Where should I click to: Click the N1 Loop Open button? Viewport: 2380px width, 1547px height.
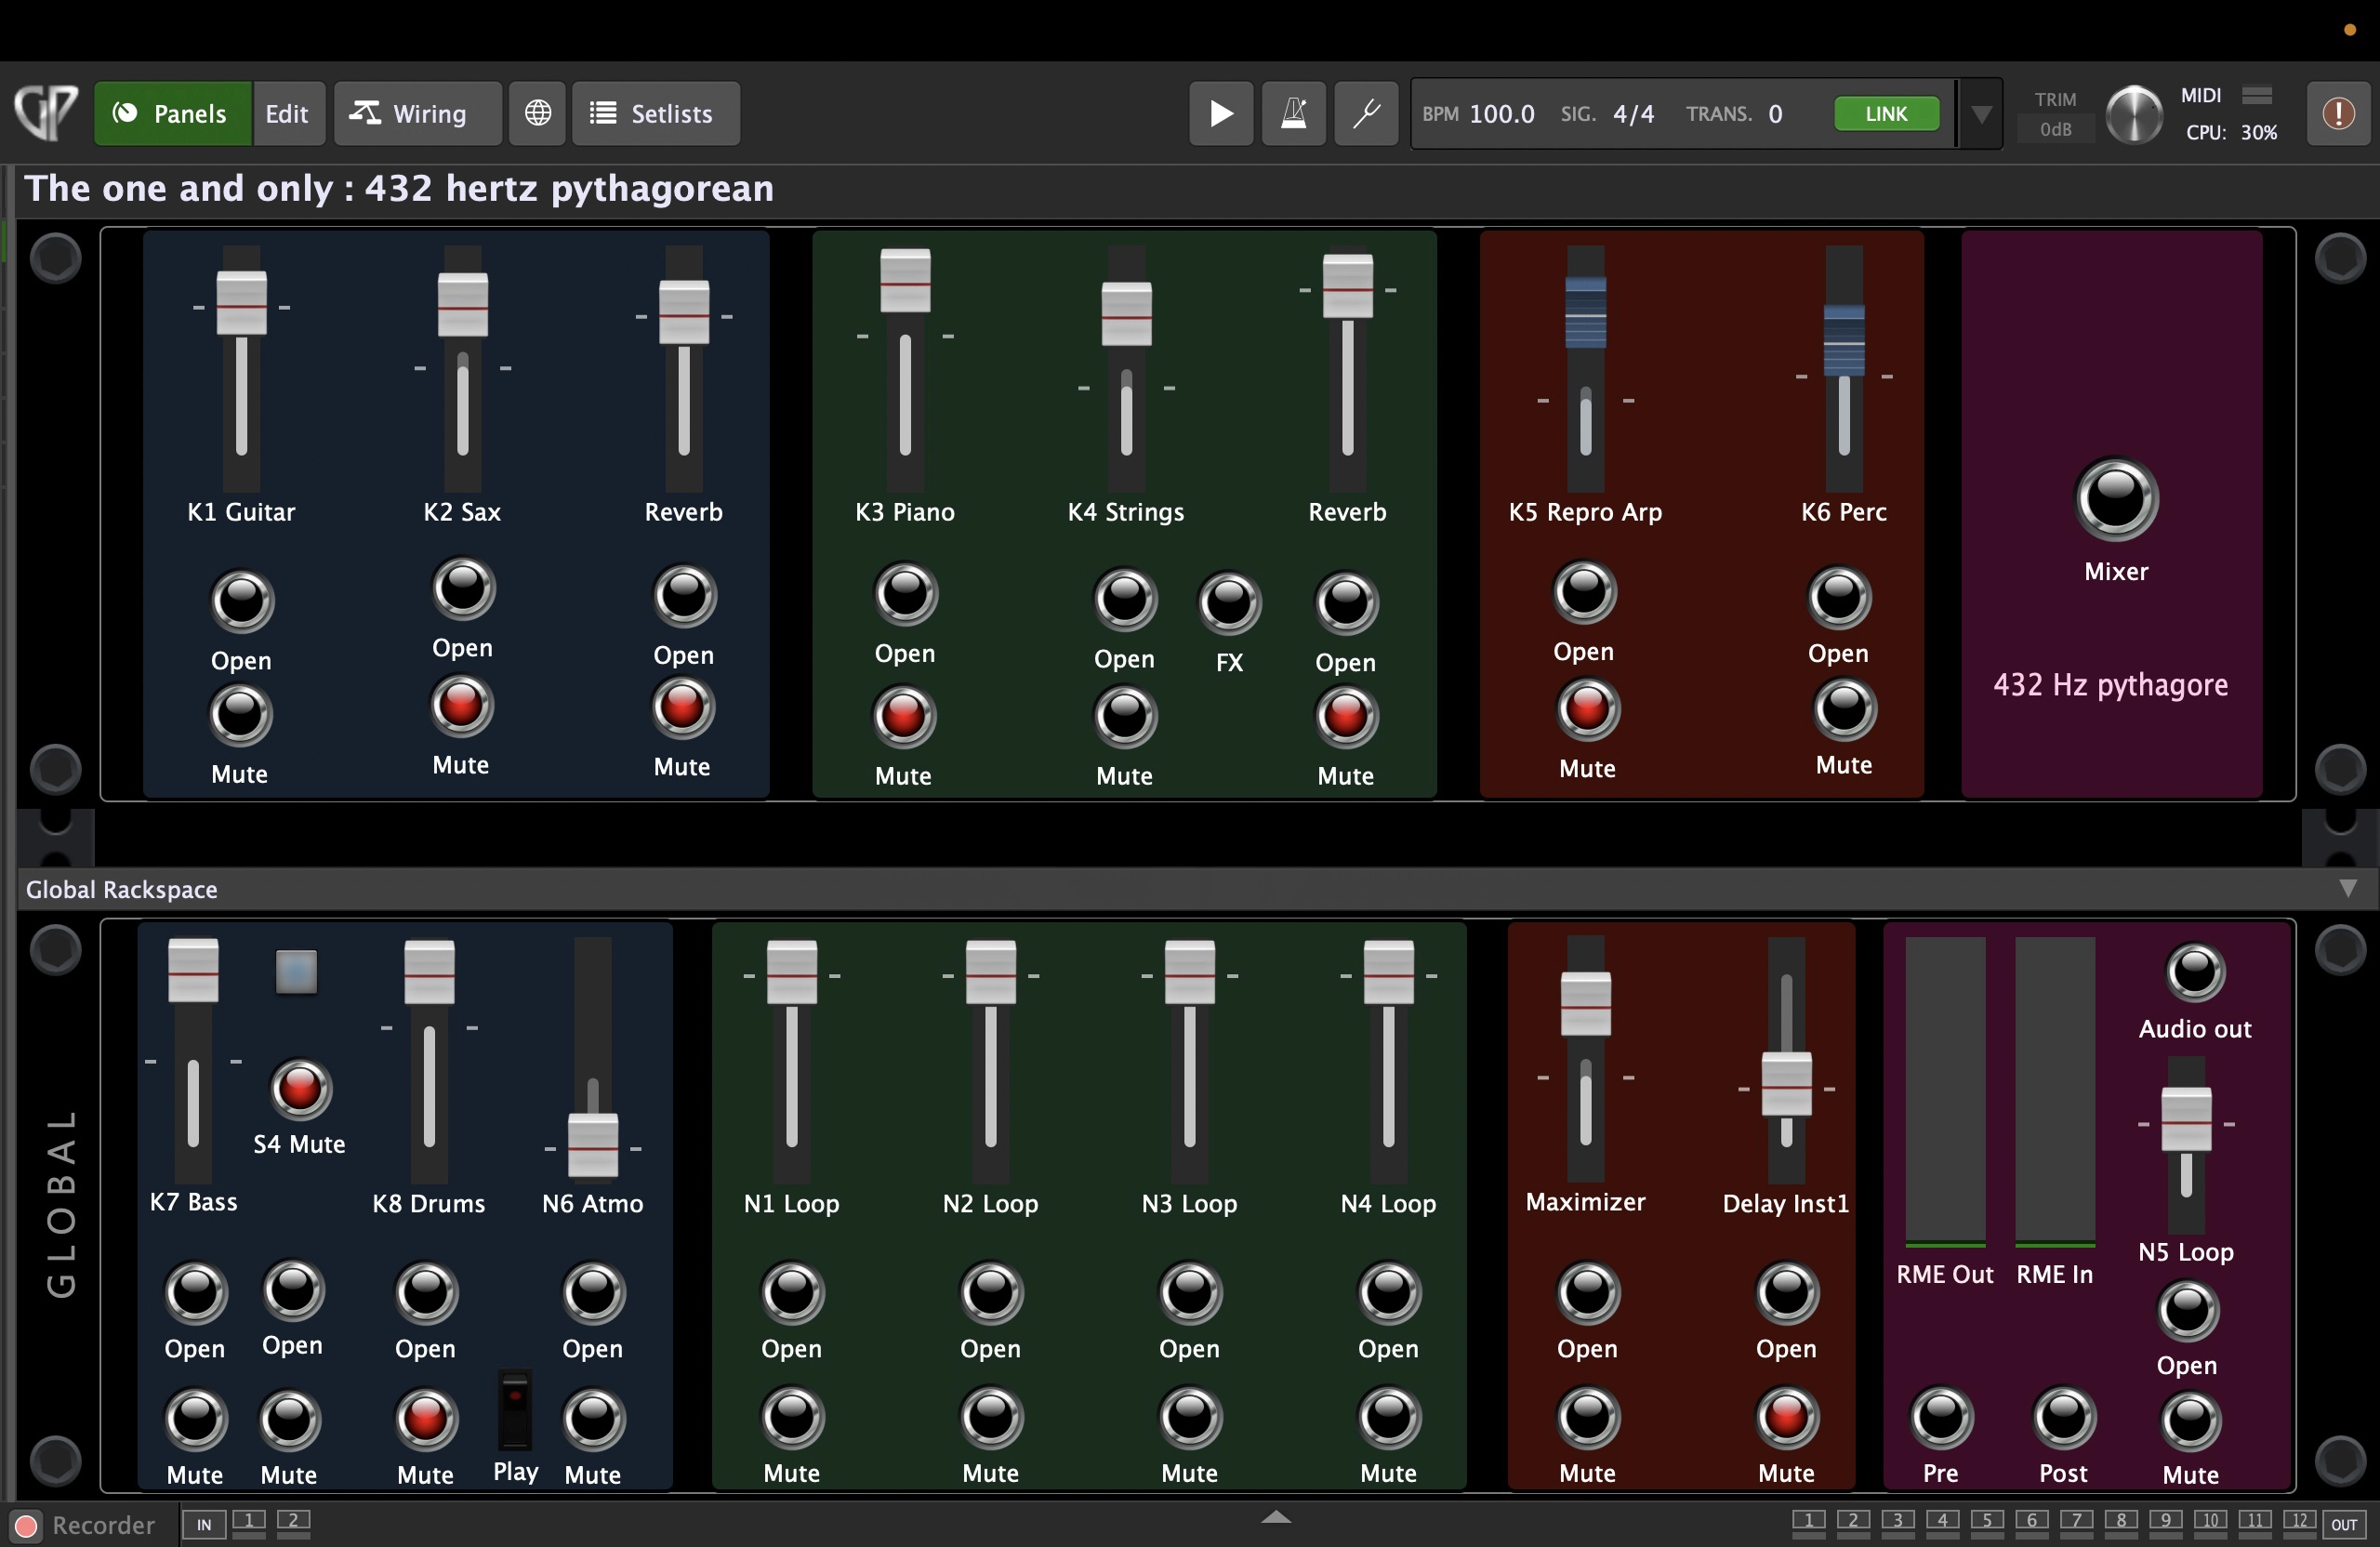(x=792, y=1292)
